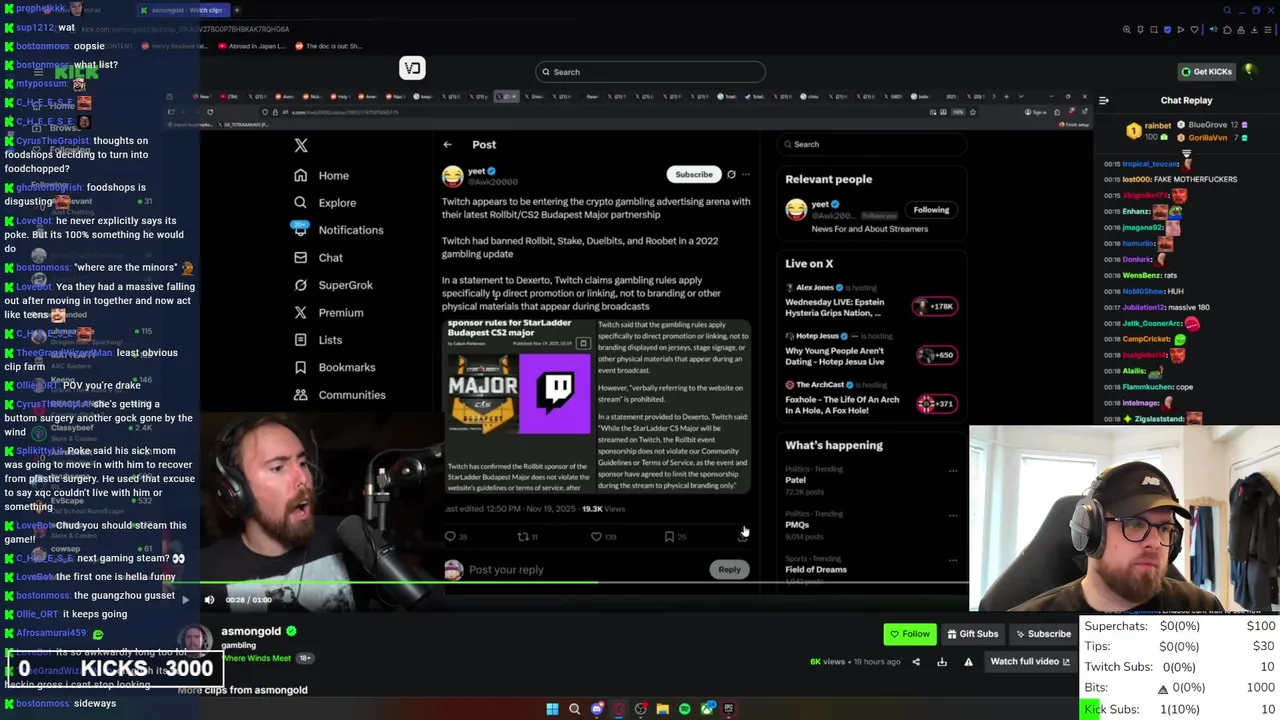Click the Kick search bar
This screenshot has width=1280, height=720.
[650, 72]
